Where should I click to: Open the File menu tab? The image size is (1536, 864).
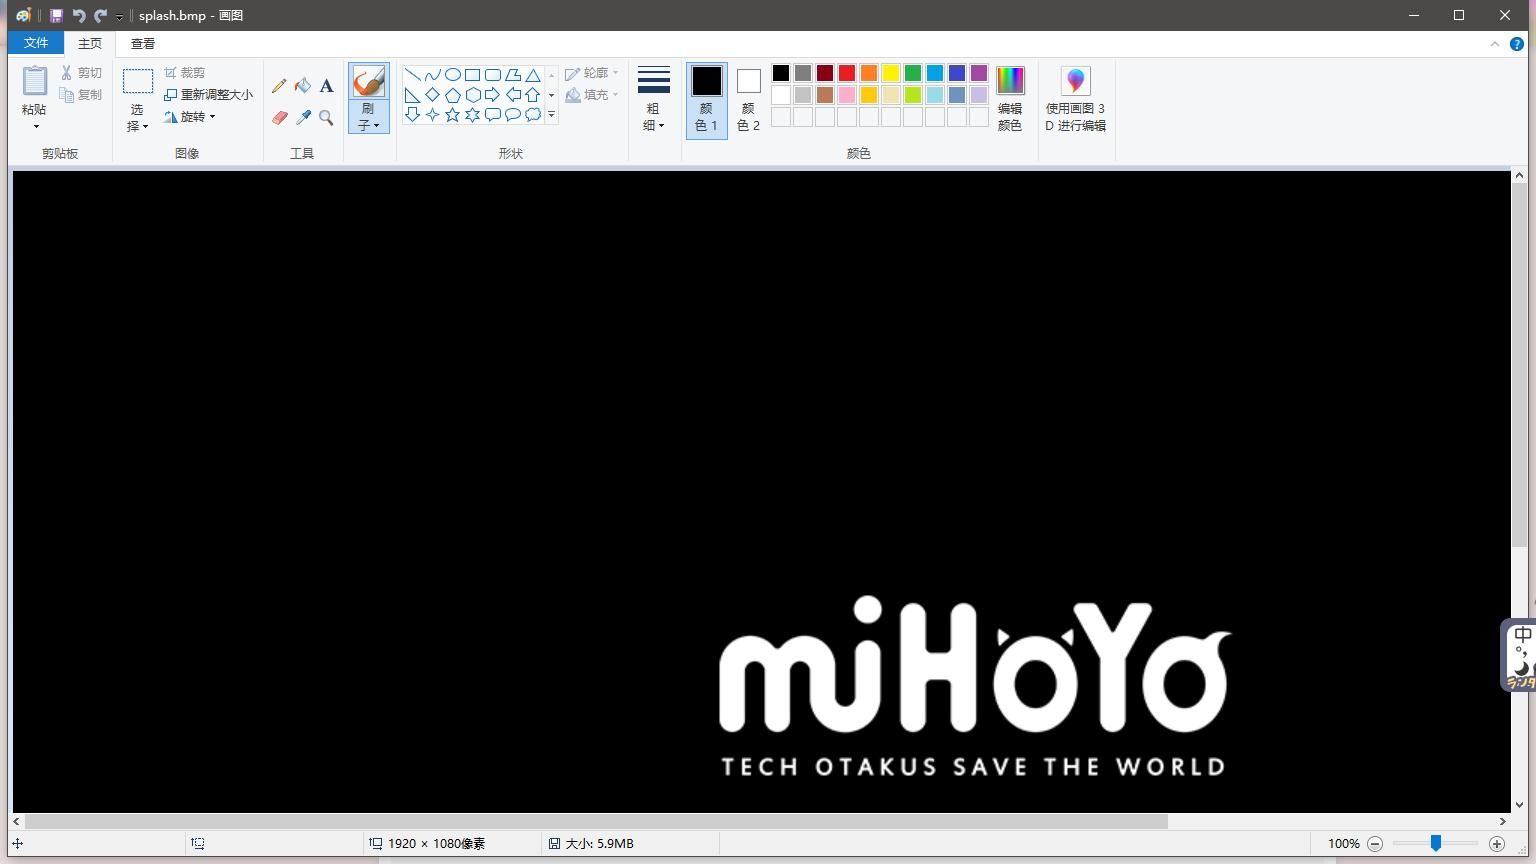36,43
